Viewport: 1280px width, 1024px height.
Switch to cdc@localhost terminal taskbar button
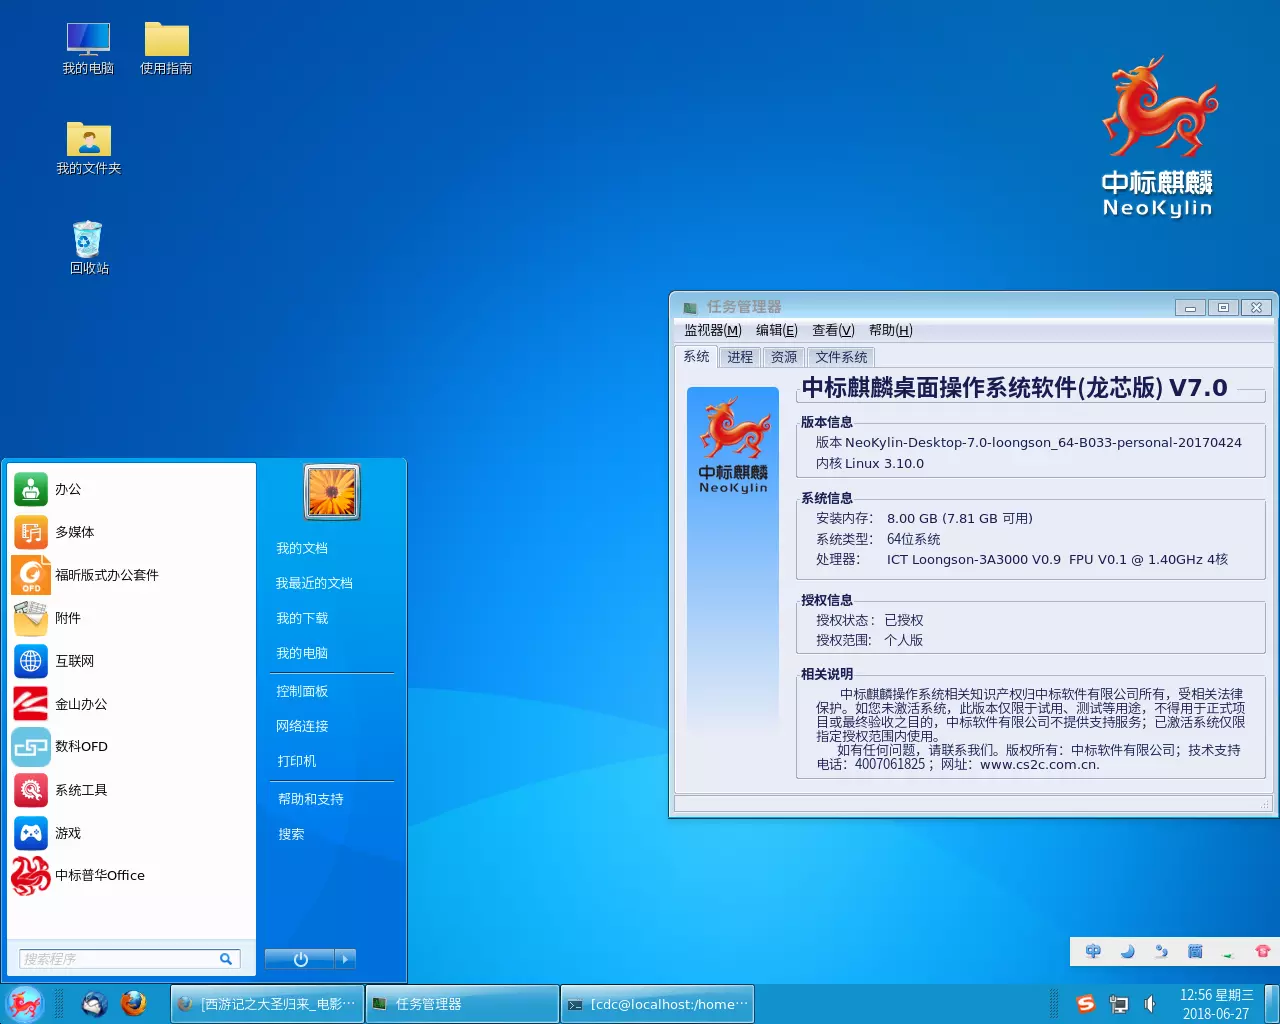click(x=657, y=1004)
